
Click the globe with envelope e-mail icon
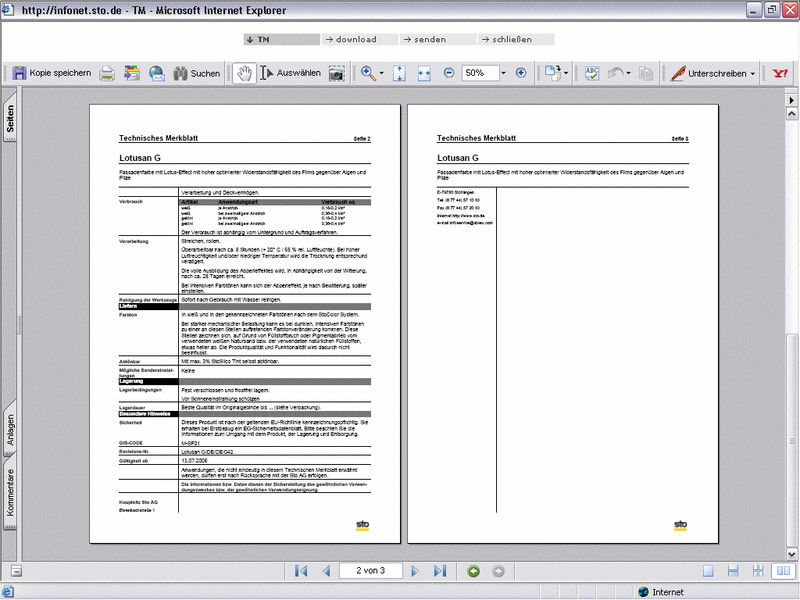[157, 73]
